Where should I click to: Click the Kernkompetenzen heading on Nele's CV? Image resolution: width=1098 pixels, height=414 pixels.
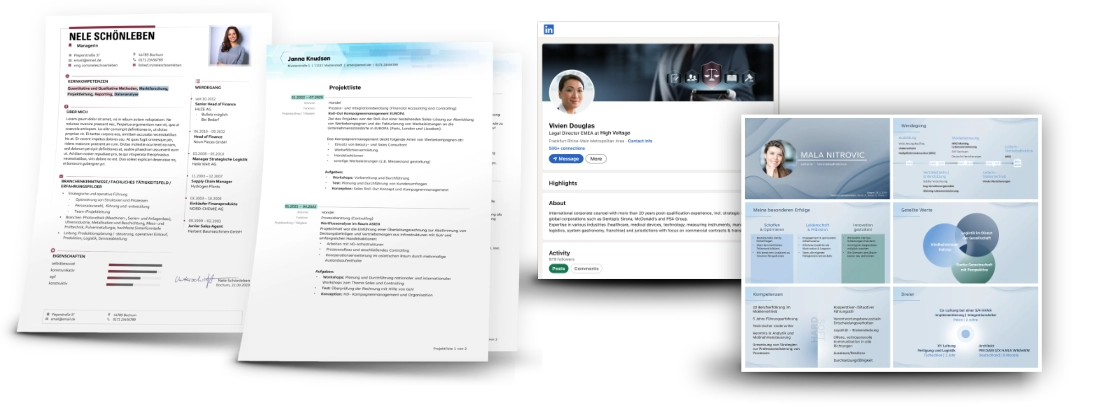90,79
